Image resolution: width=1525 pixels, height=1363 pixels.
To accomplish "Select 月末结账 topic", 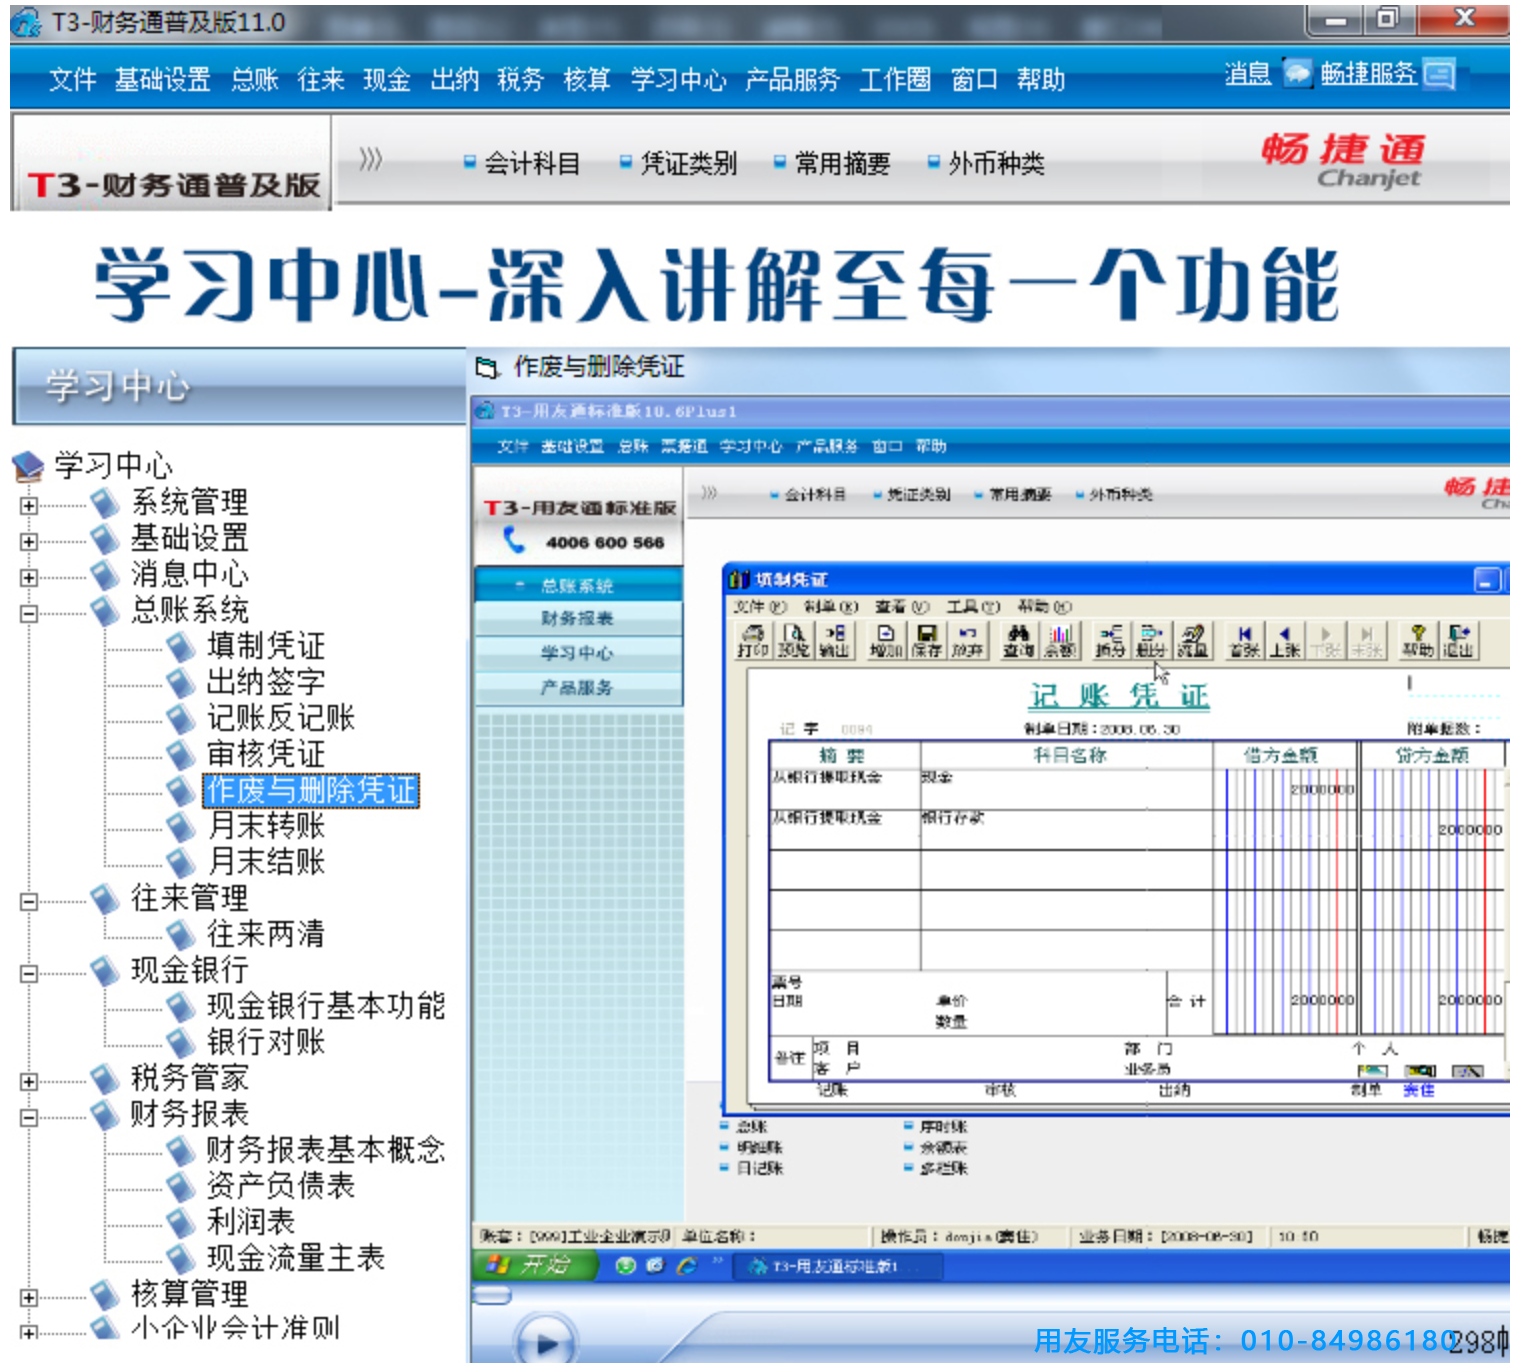I will pyautogui.click(x=266, y=862).
